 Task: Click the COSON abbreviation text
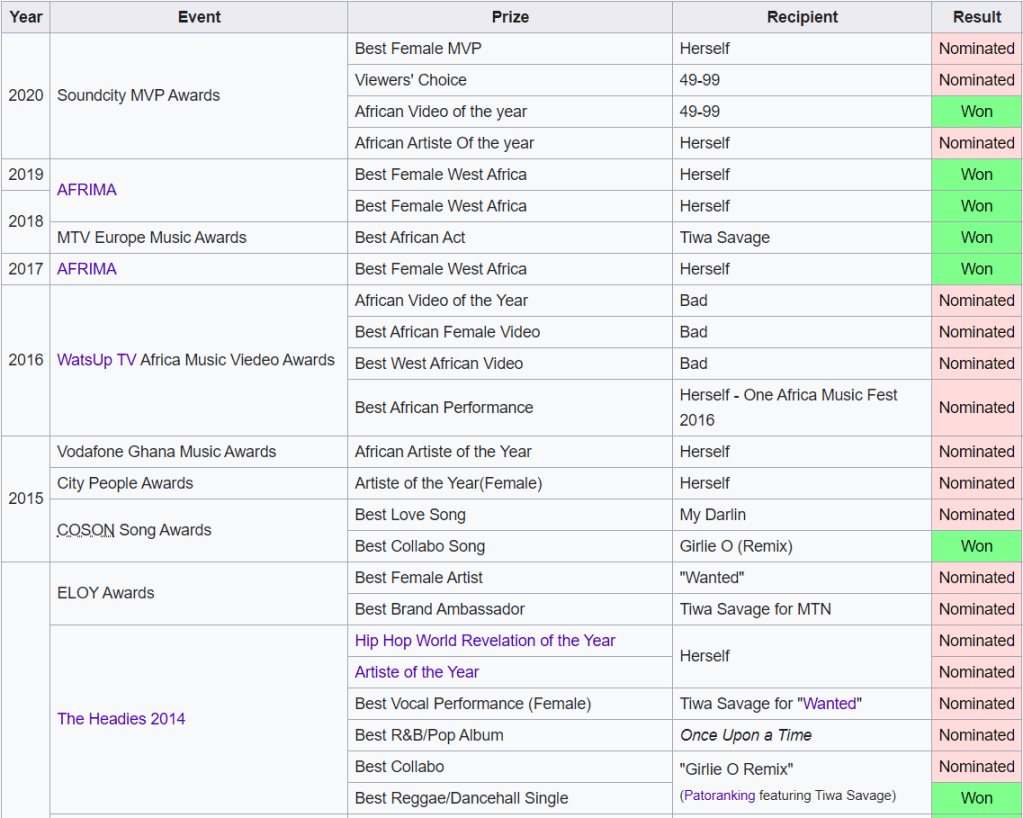[85, 531]
